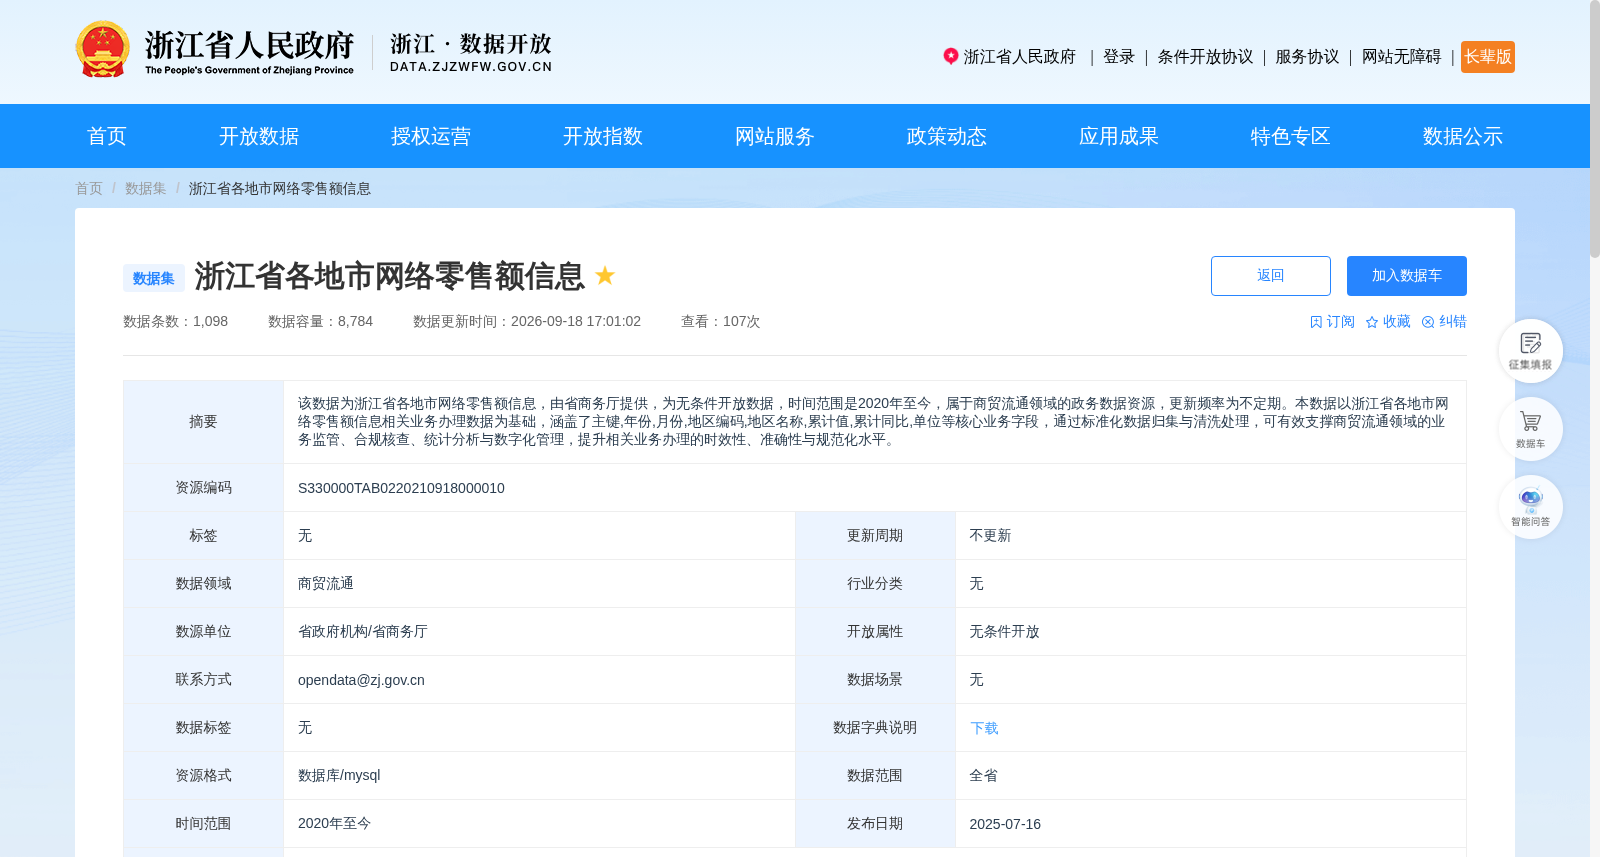Open the 智能问答 robot assistant icon
The image size is (1600, 857).
(1530, 507)
